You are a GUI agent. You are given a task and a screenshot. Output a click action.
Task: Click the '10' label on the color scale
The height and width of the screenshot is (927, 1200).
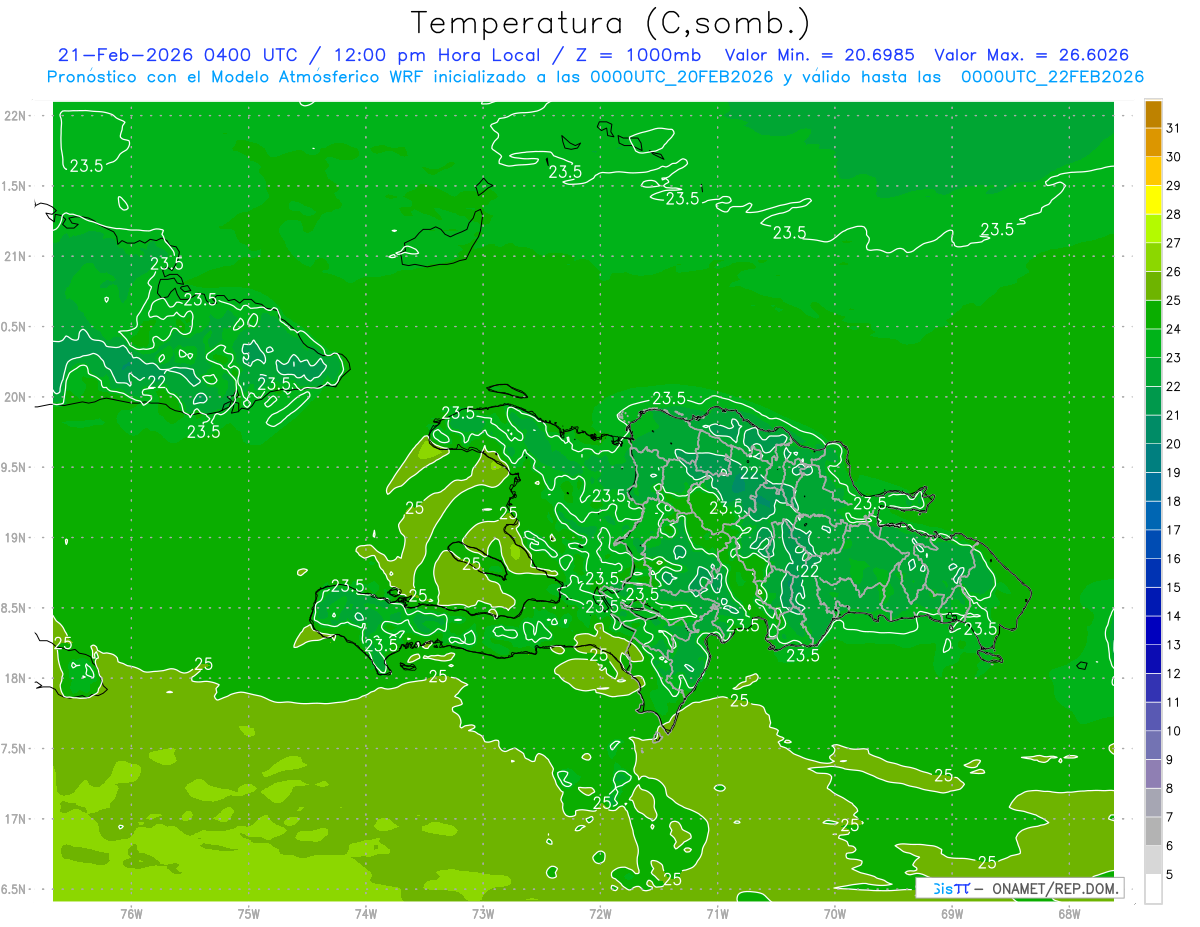click(1174, 731)
